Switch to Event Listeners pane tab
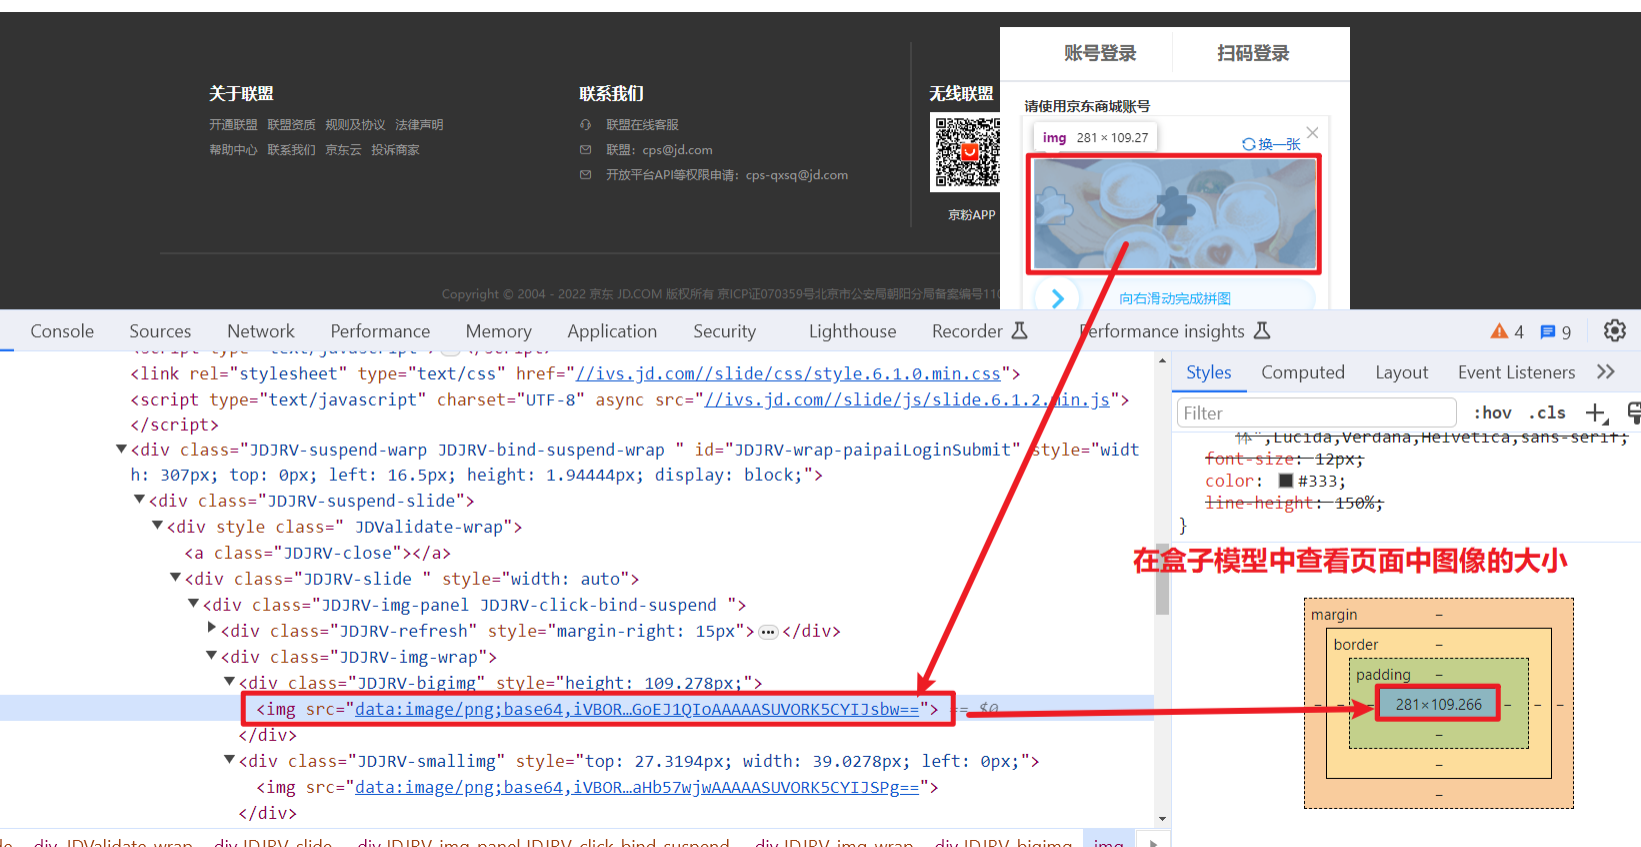This screenshot has width=1641, height=847. [x=1516, y=372]
